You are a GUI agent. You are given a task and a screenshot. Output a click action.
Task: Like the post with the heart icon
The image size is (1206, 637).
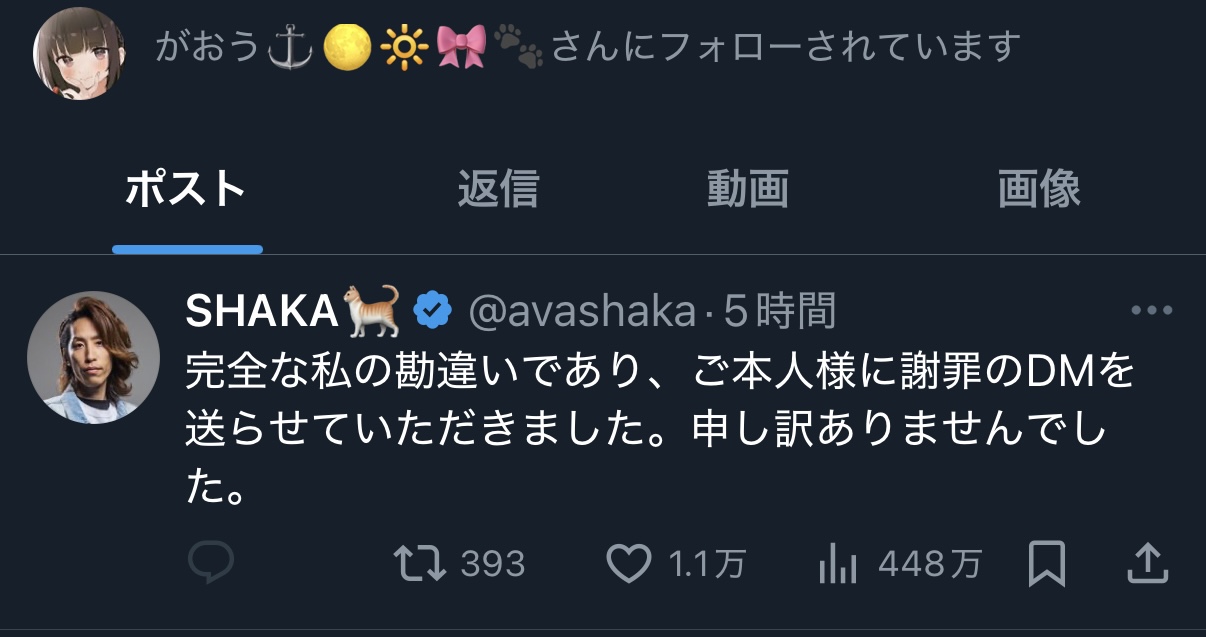[x=630, y=564]
